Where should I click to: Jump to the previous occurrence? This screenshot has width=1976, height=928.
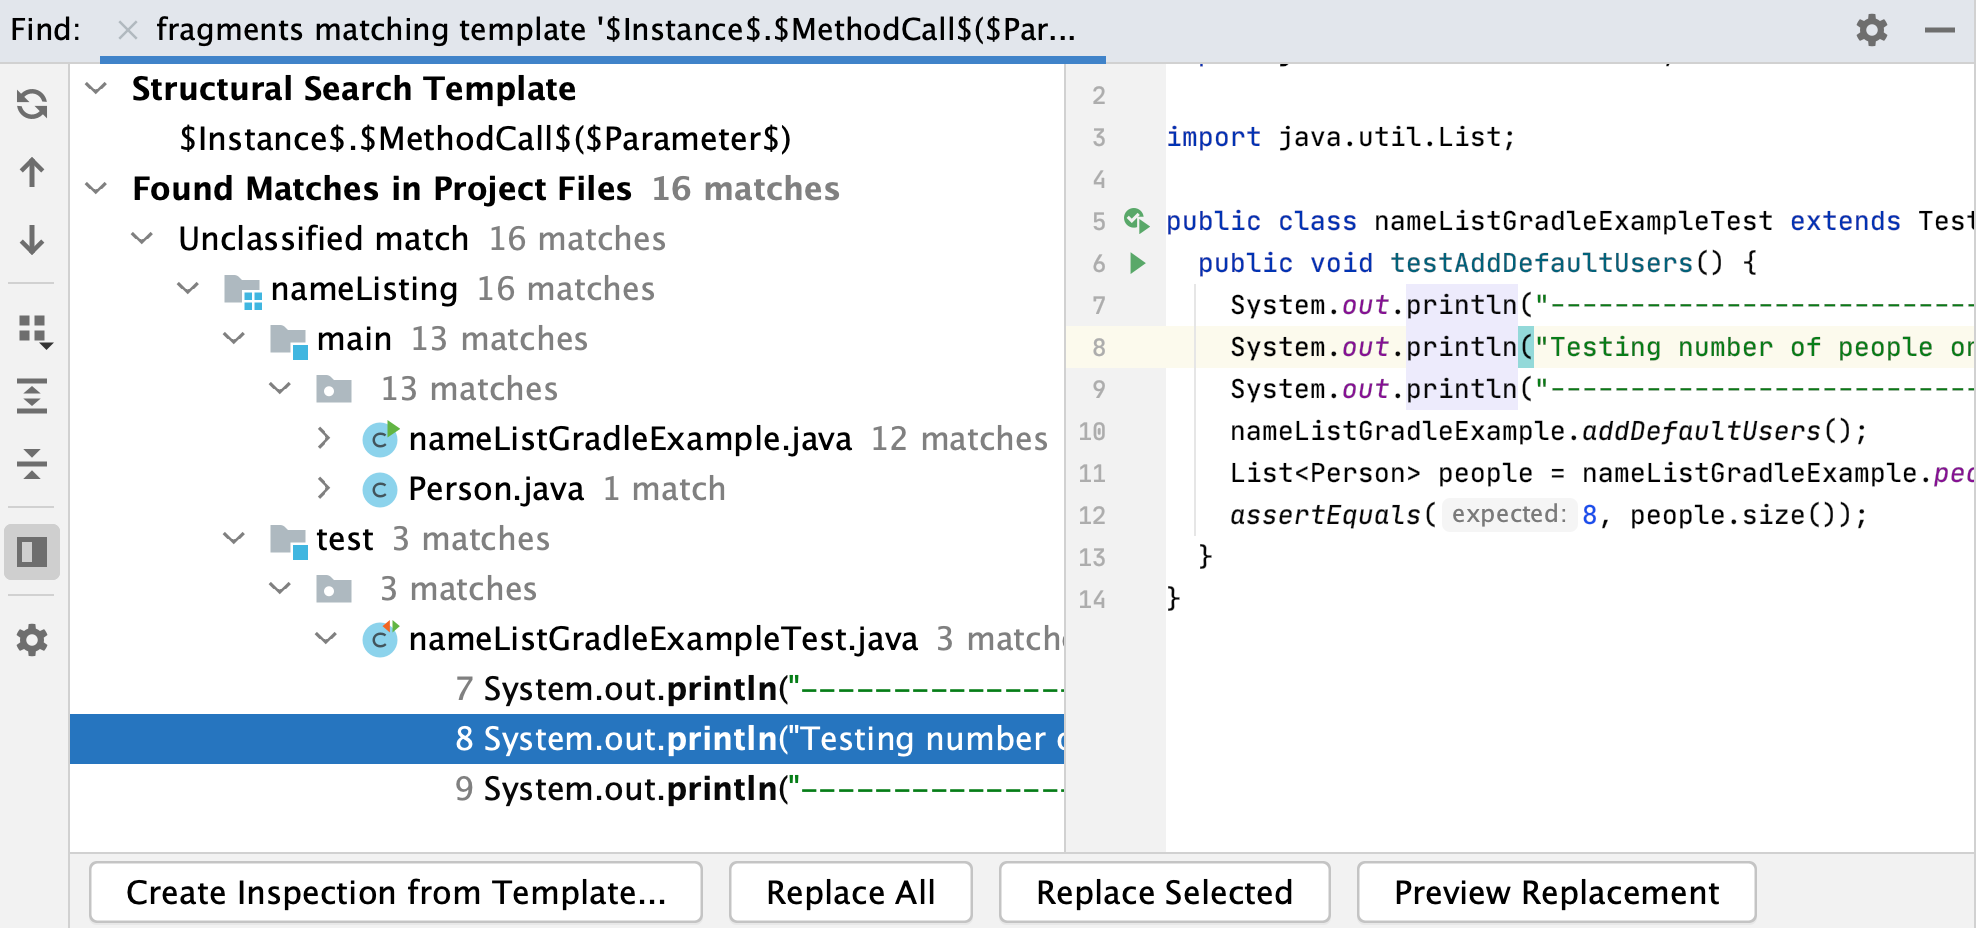click(32, 173)
